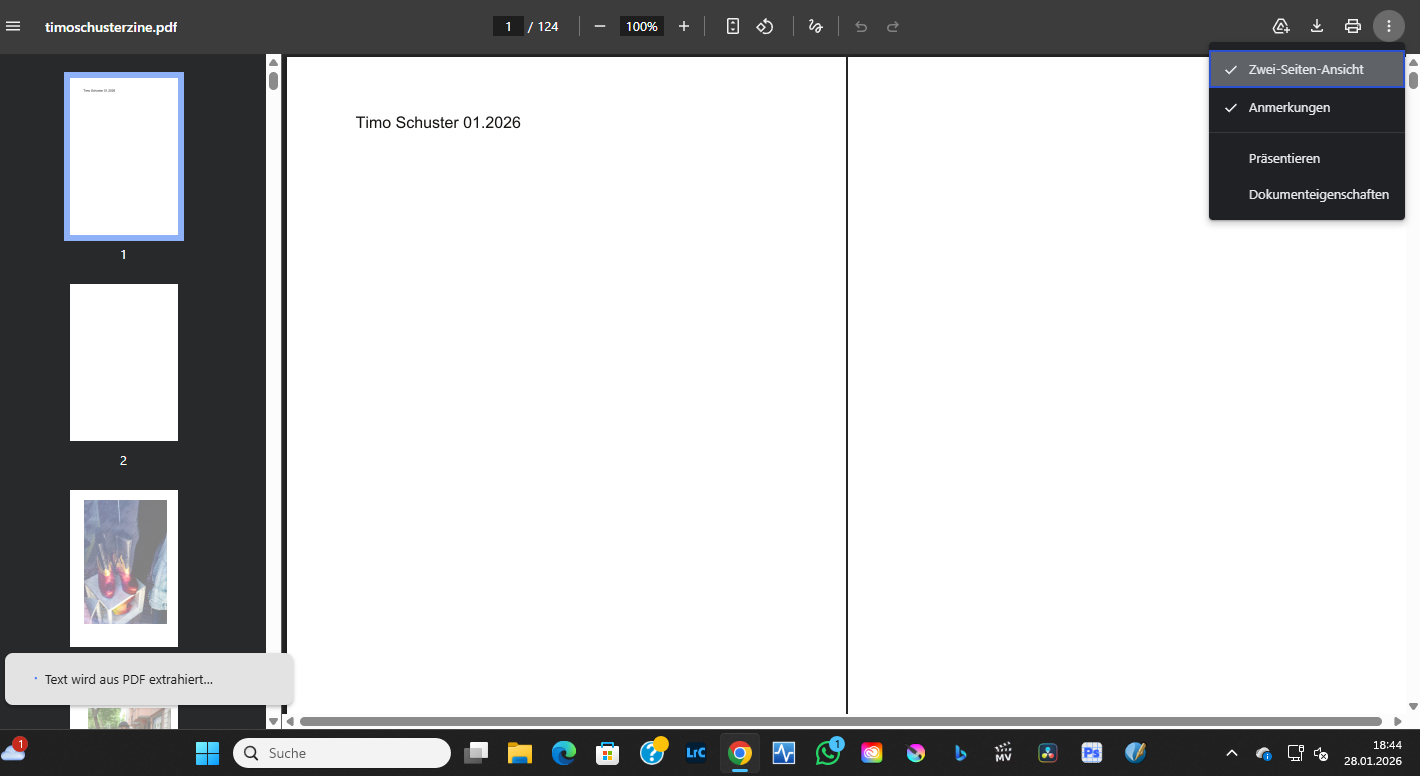The height and width of the screenshot is (776, 1420).
Task: Click the fit to page icon
Action: point(733,26)
